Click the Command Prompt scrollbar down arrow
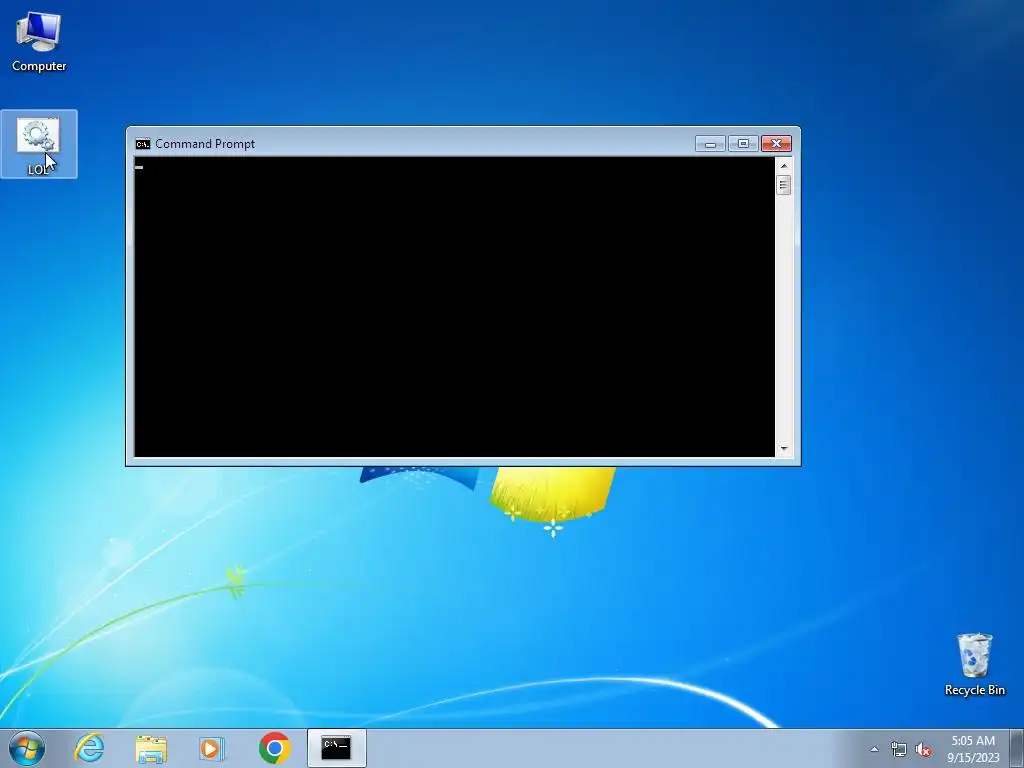The image size is (1024, 768). [784, 449]
